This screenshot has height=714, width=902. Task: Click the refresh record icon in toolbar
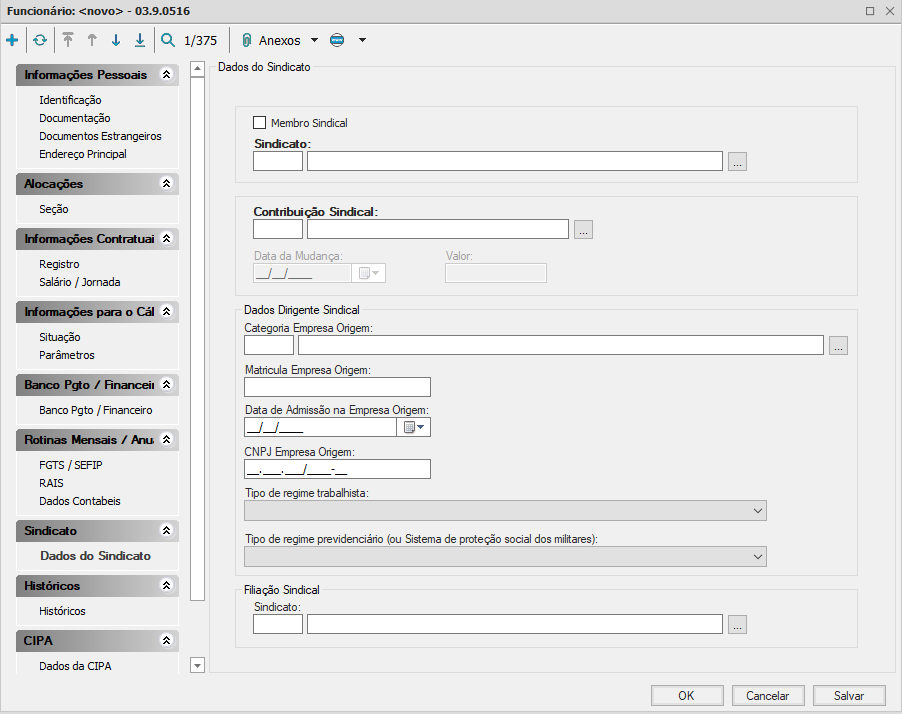click(x=39, y=41)
